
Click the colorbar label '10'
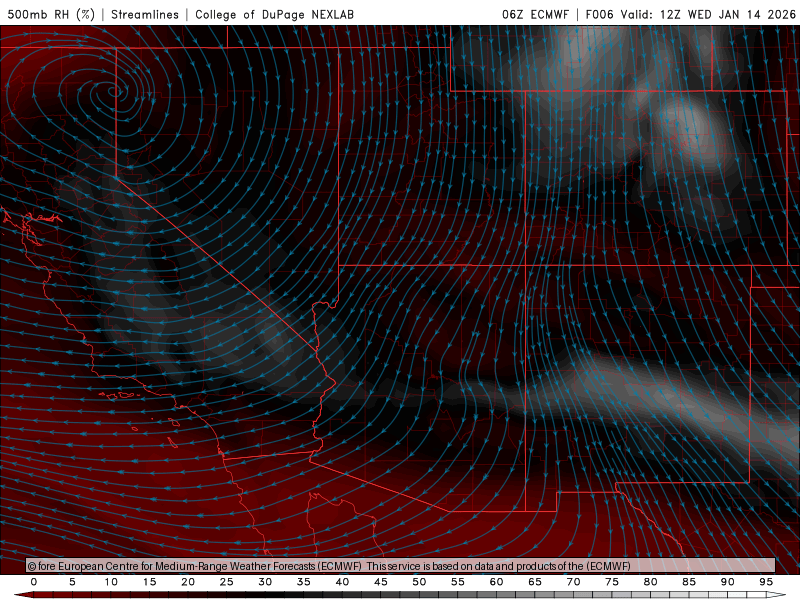click(111, 582)
